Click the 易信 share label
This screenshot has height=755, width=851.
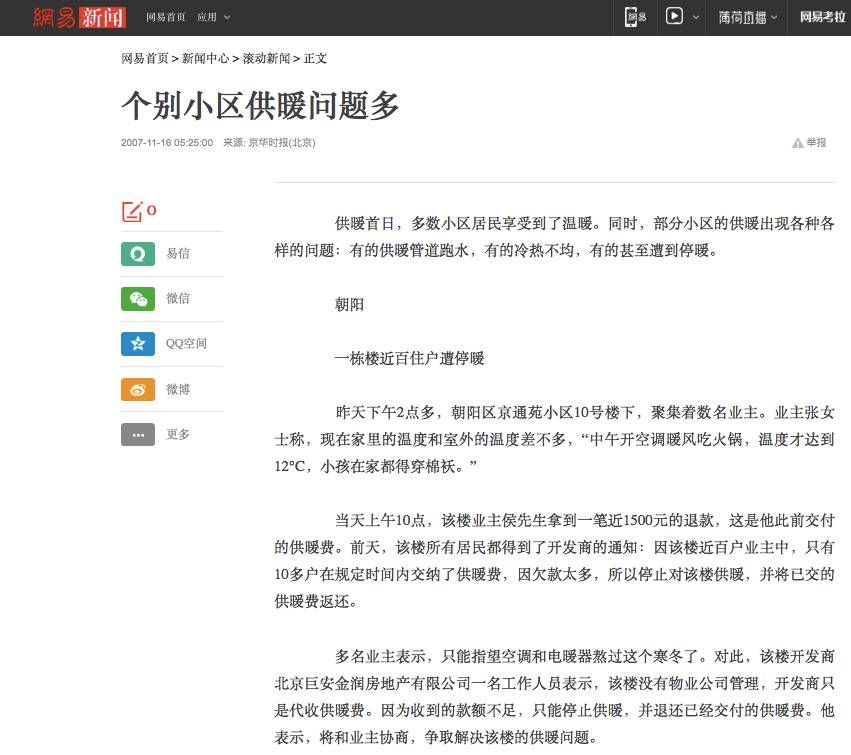[x=178, y=253]
